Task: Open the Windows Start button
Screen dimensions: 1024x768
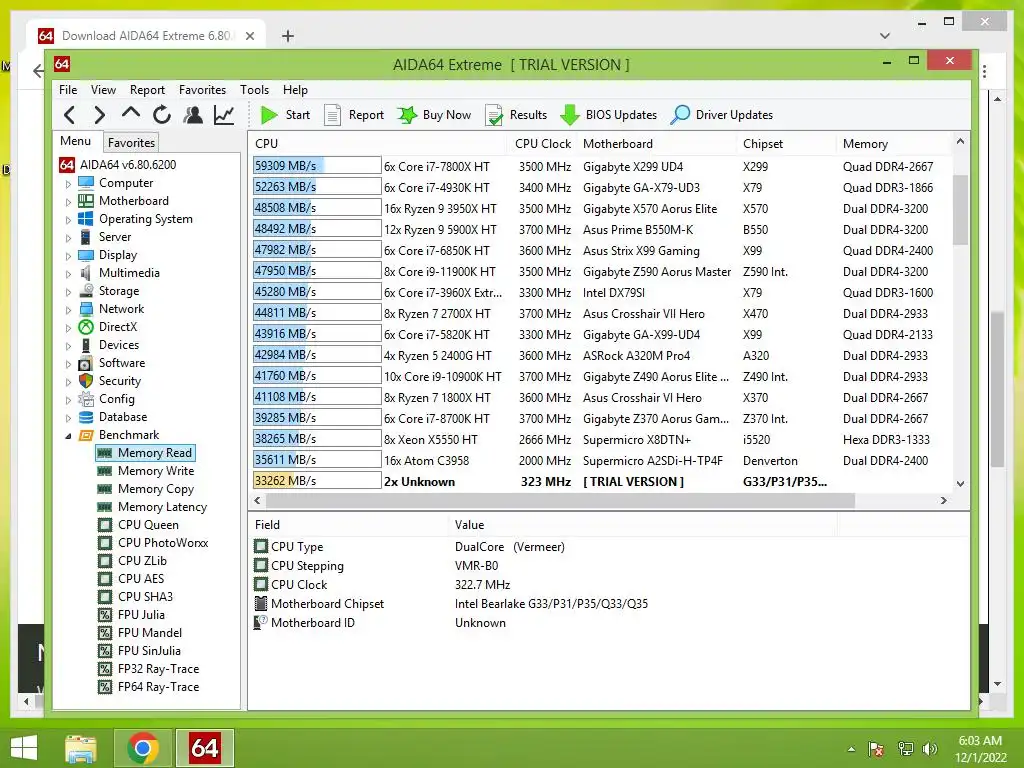Action: [x=24, y=748]
